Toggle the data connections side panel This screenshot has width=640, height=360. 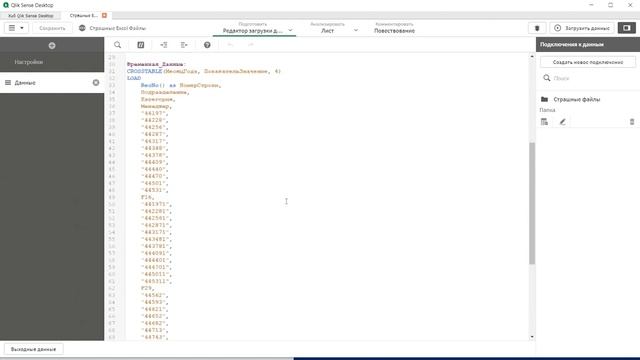tap(627, 28)
